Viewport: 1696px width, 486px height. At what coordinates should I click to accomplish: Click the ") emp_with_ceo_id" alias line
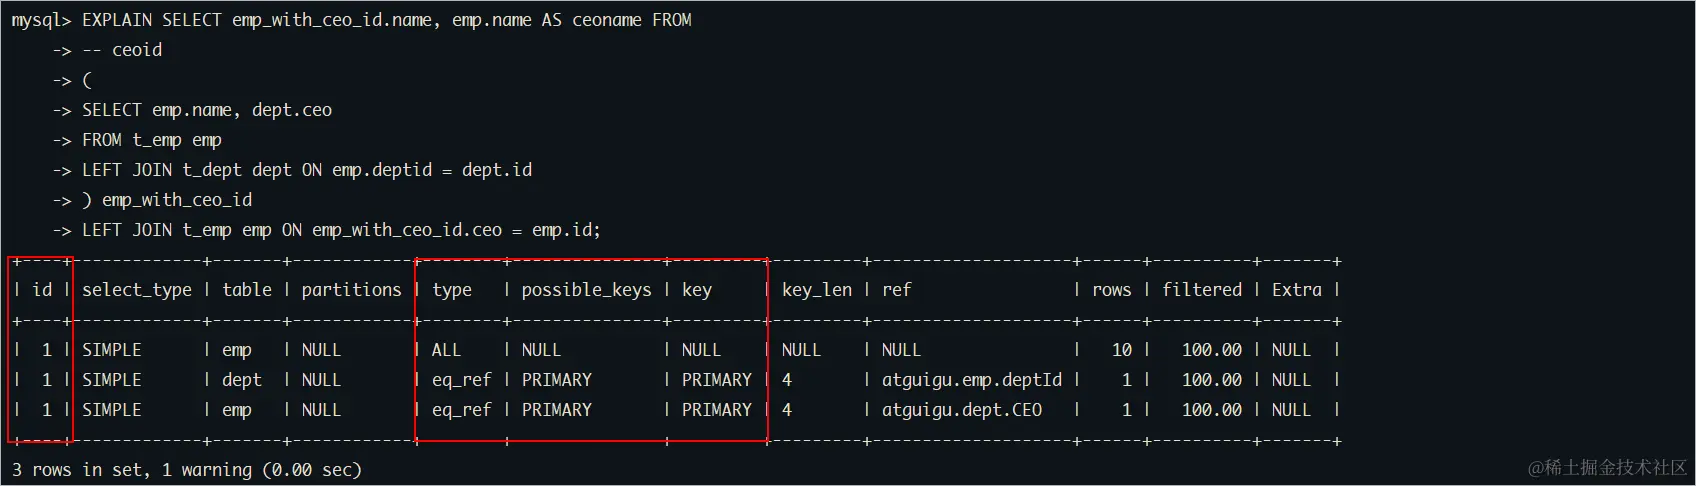166,200
